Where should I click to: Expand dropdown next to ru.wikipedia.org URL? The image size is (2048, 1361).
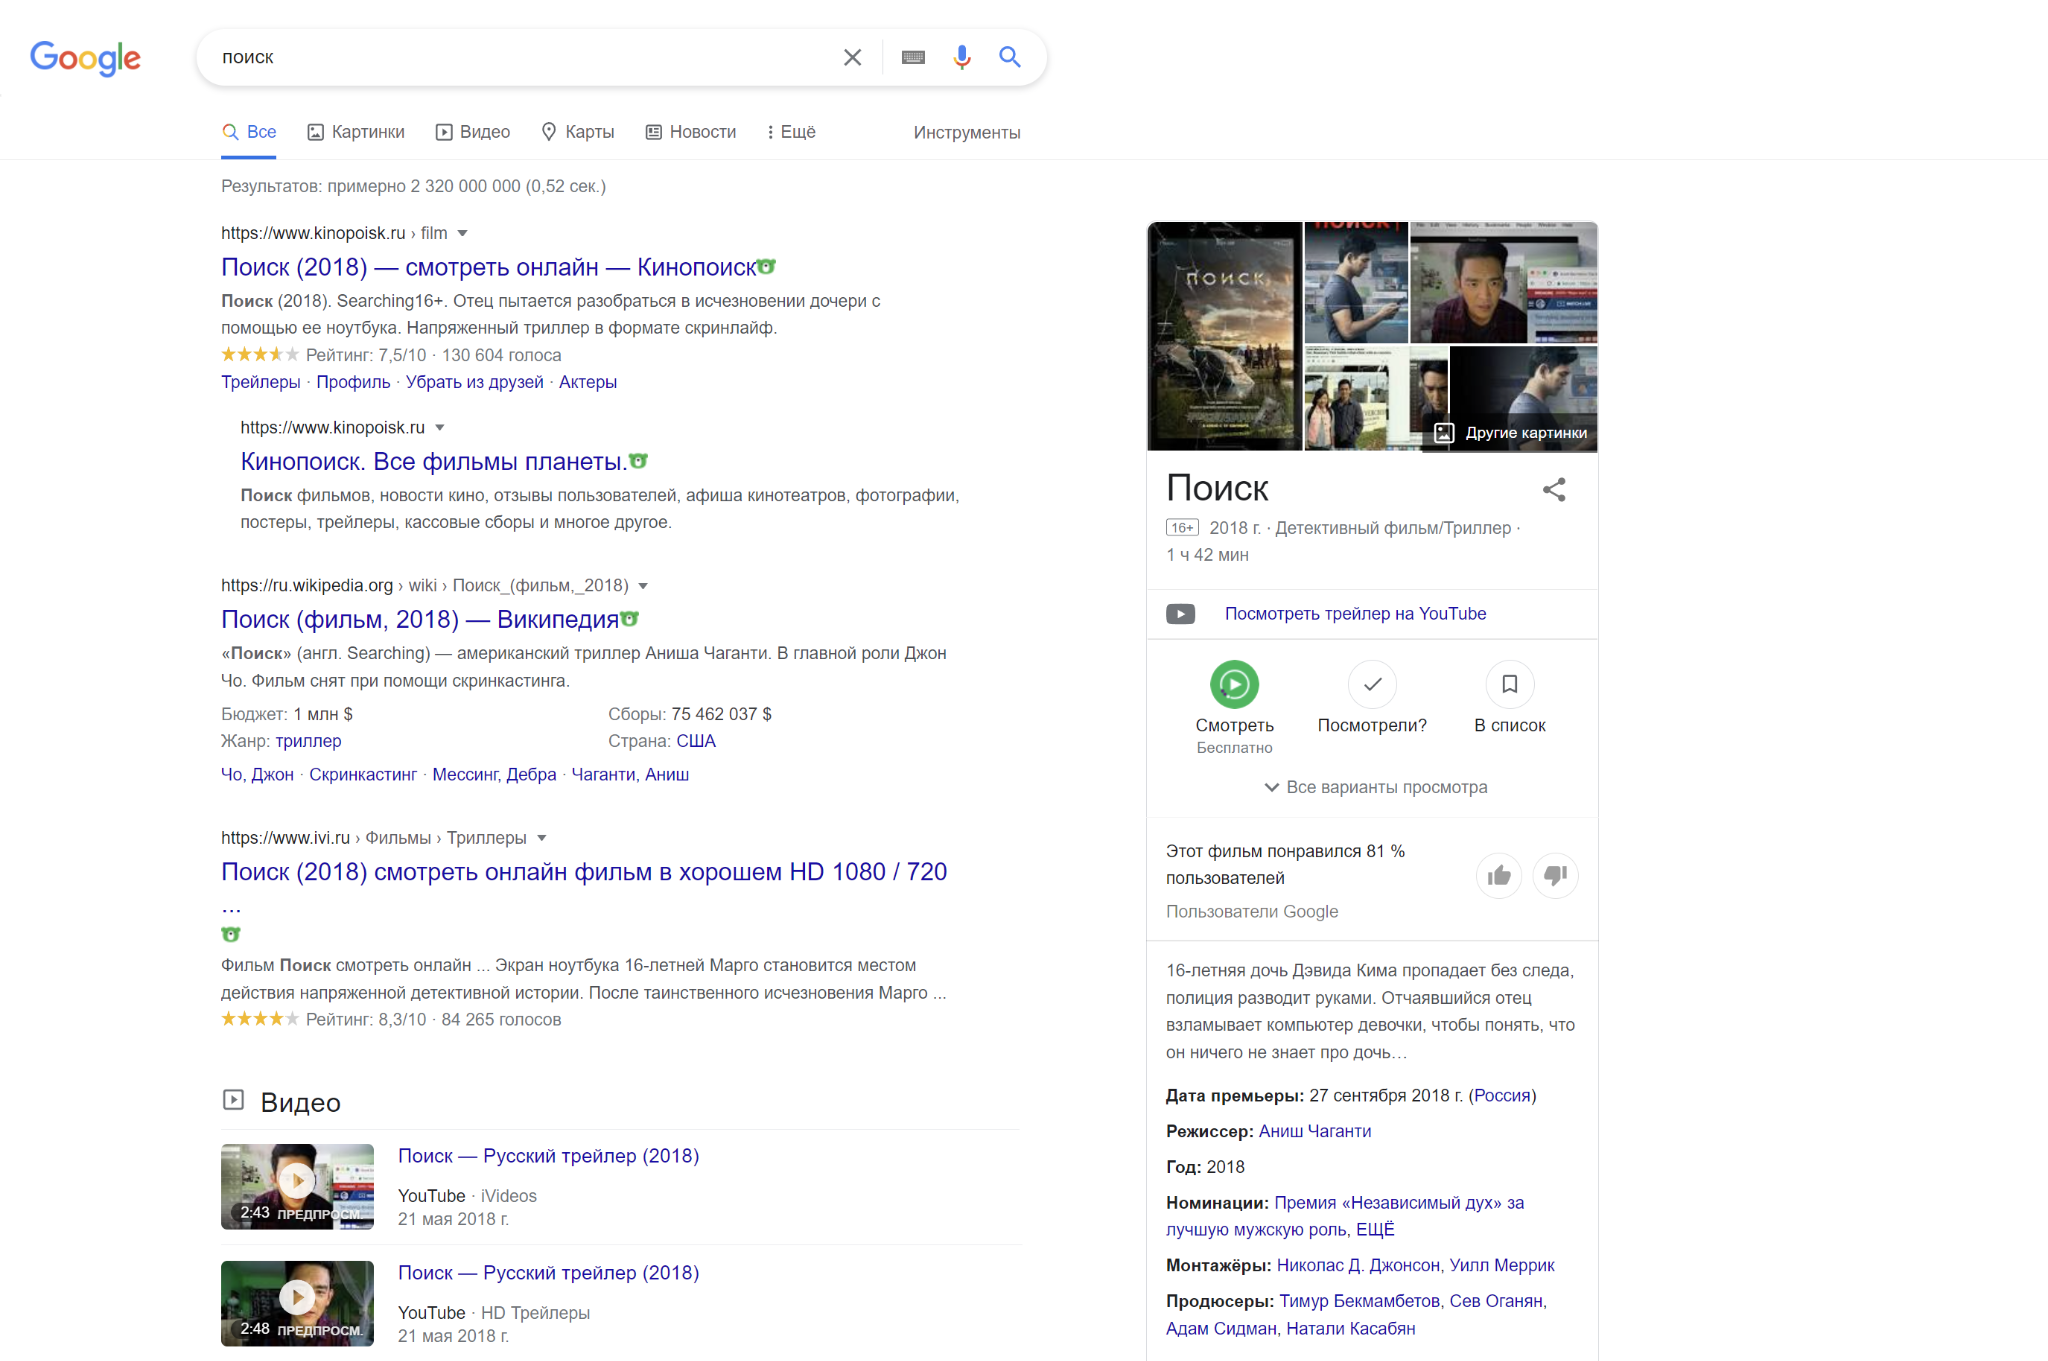click(x=644, y=585)
